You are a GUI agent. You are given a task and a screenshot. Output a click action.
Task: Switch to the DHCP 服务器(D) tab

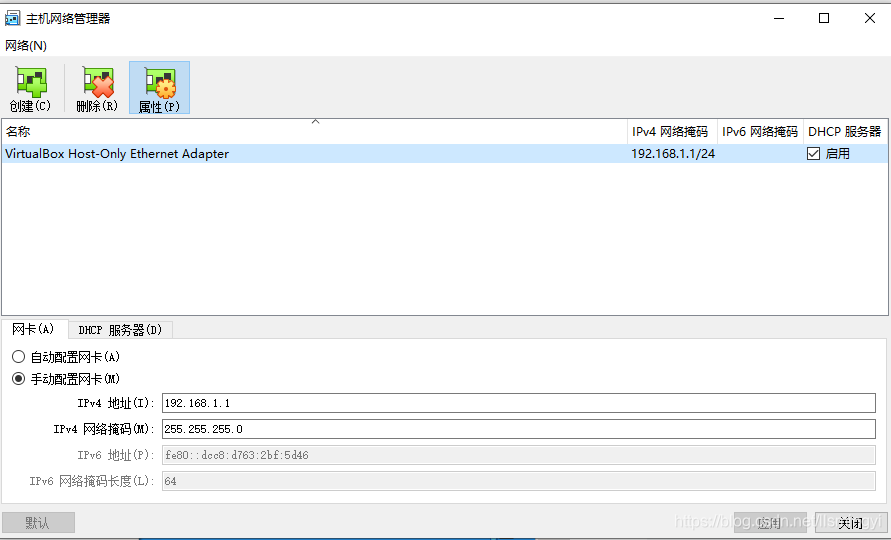point(120,330)
